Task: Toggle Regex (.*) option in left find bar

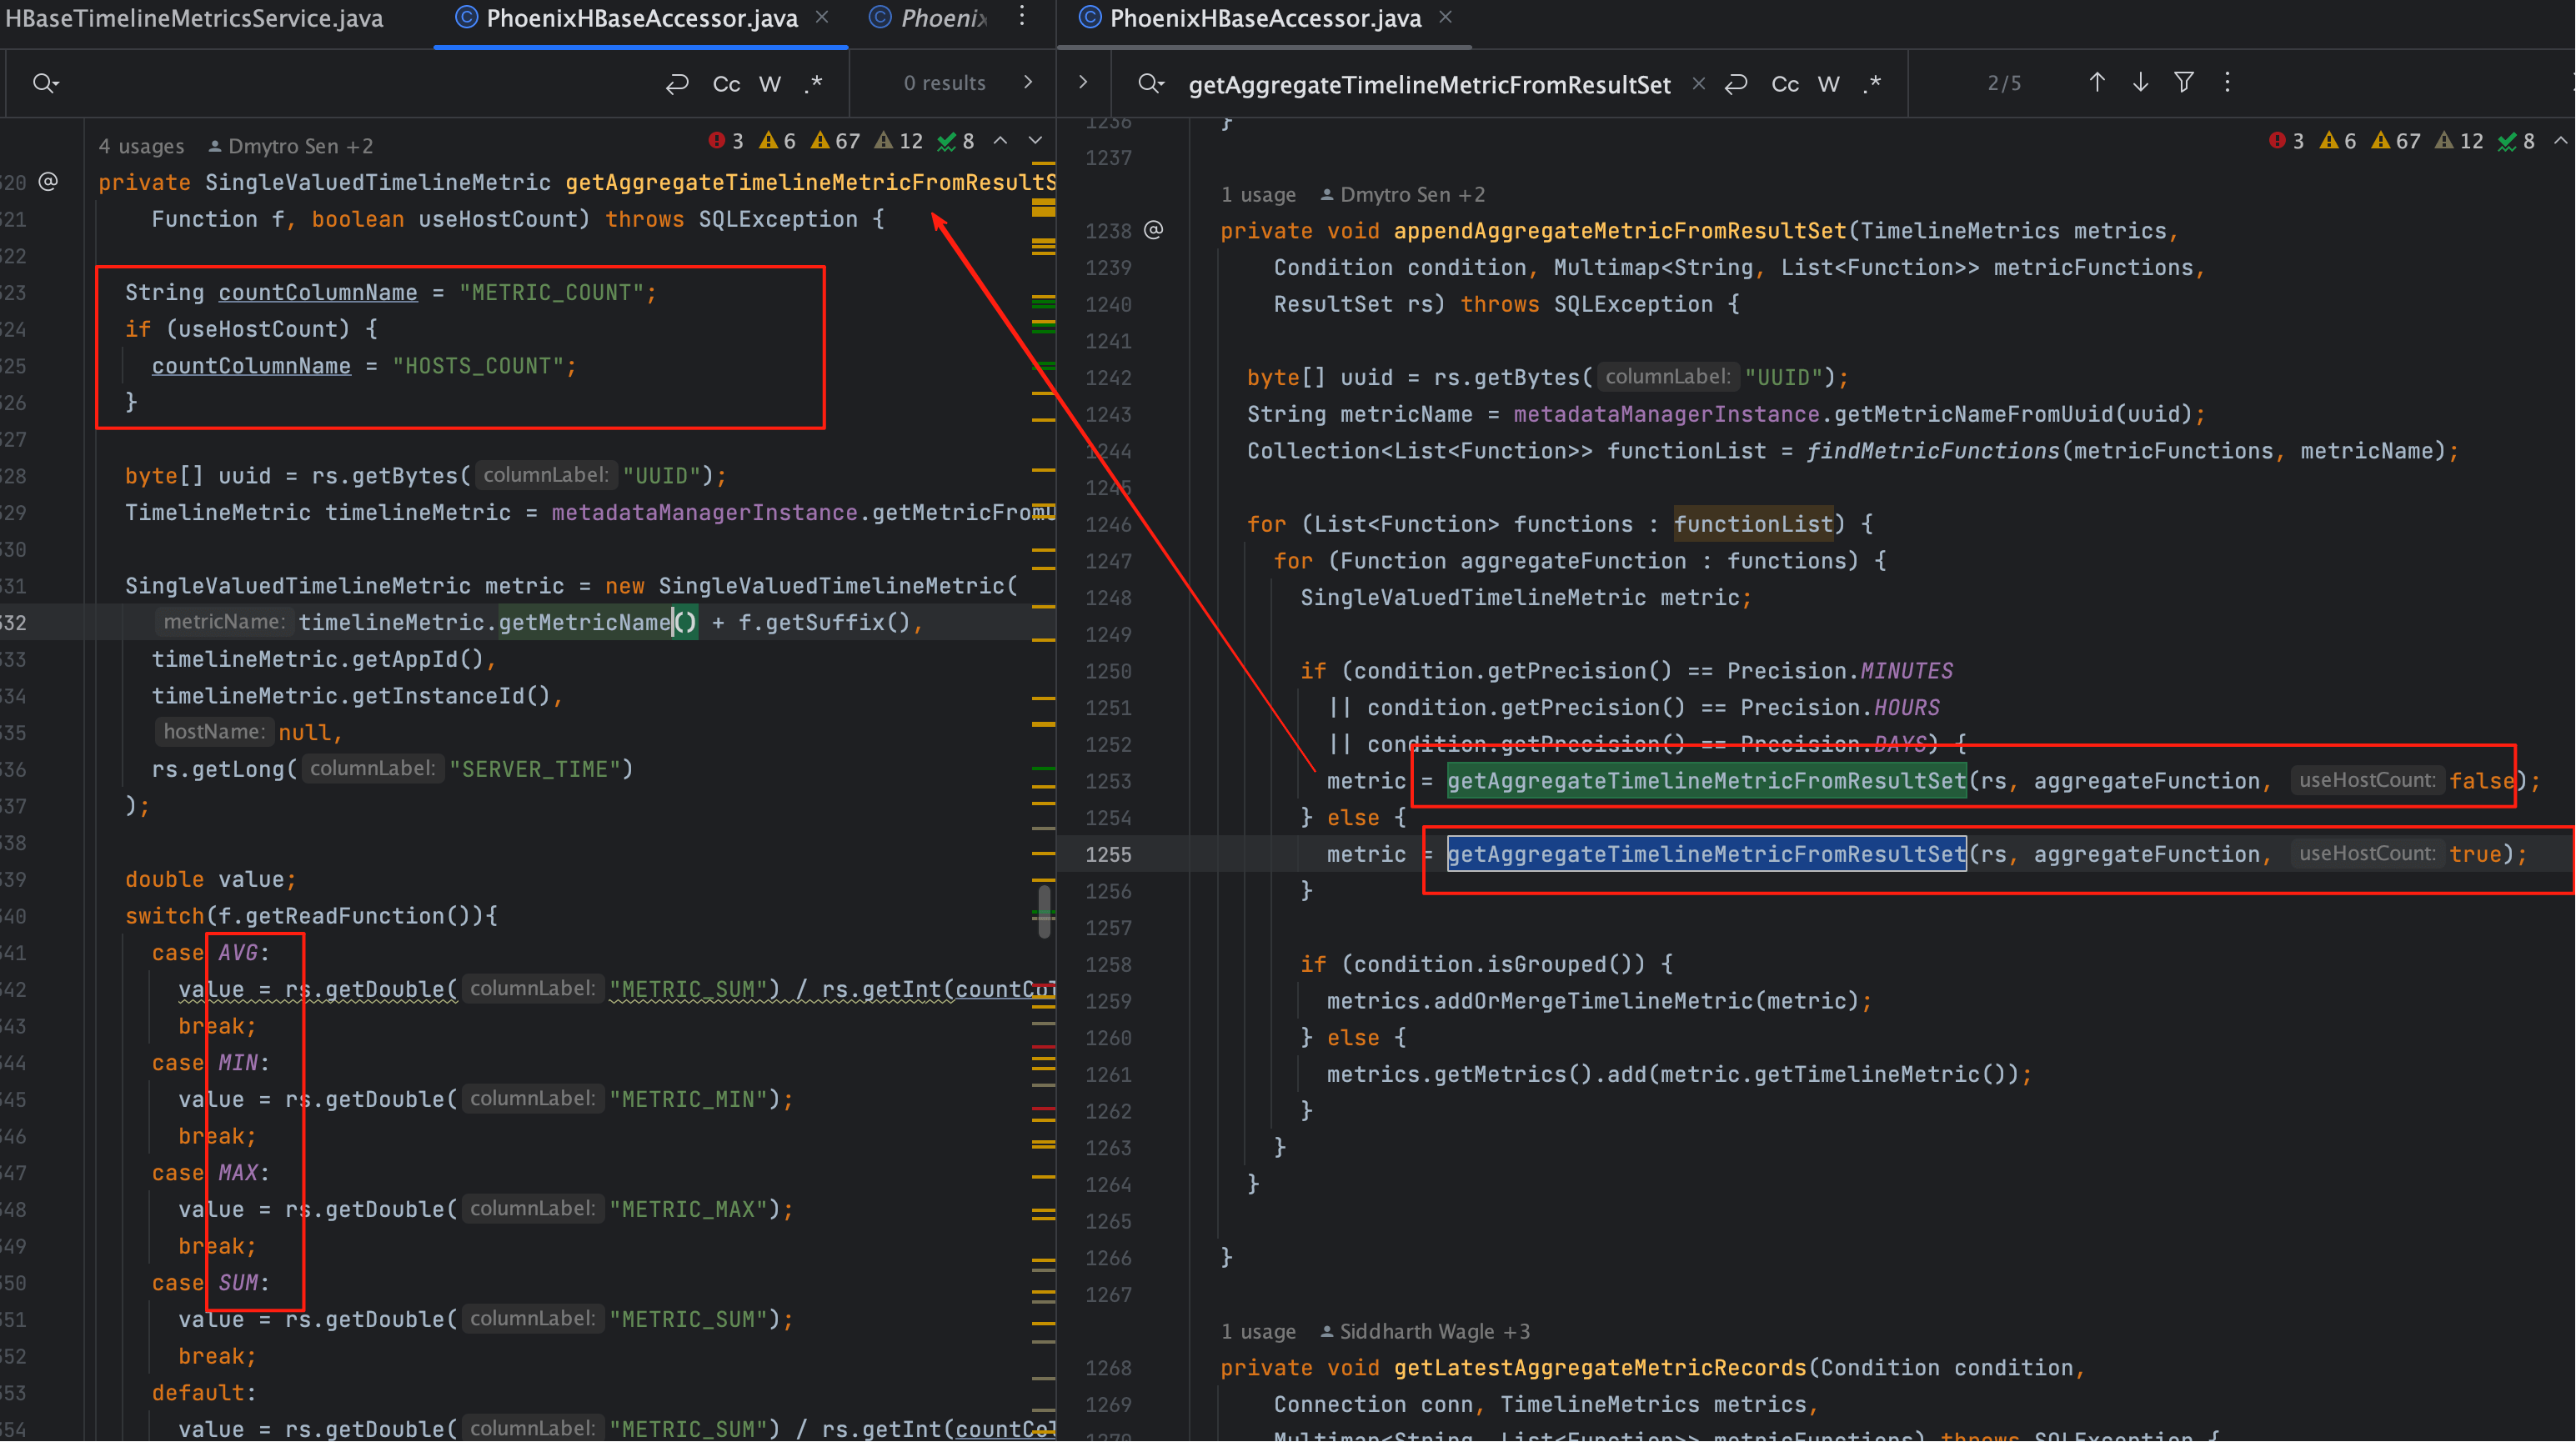Action: point(814,83)
